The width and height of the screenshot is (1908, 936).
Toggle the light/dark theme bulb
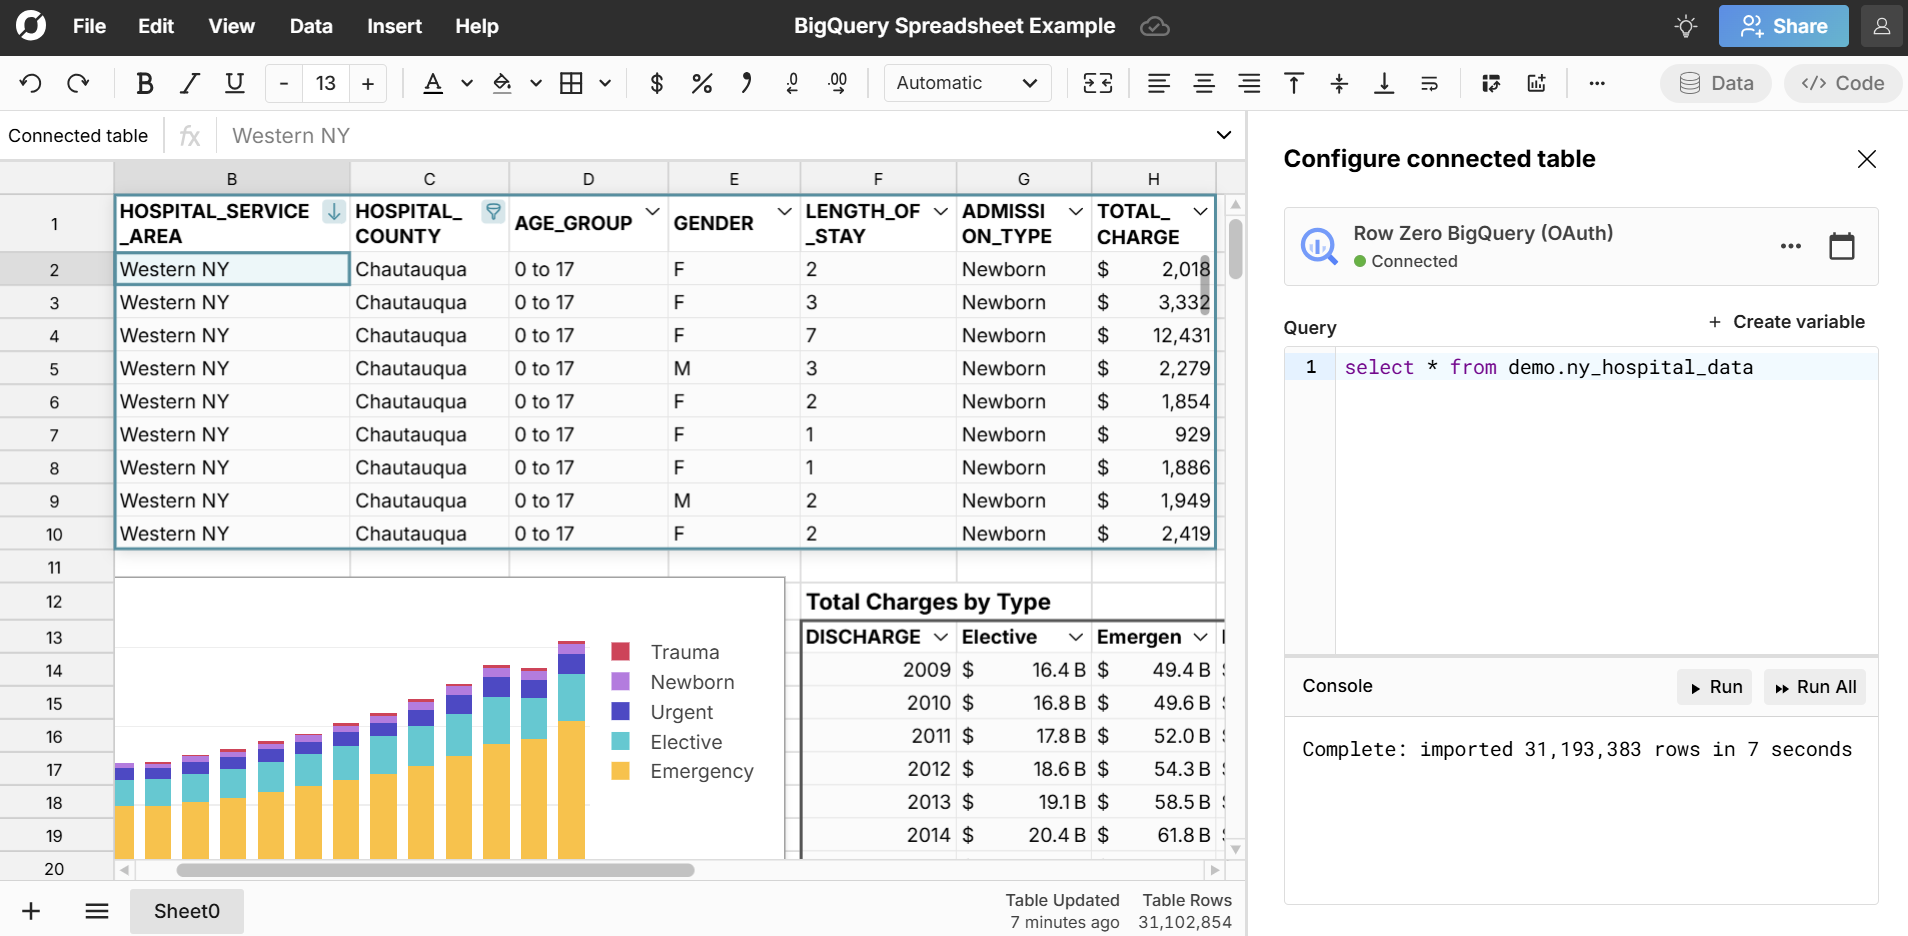click(x=1686, y=26)
